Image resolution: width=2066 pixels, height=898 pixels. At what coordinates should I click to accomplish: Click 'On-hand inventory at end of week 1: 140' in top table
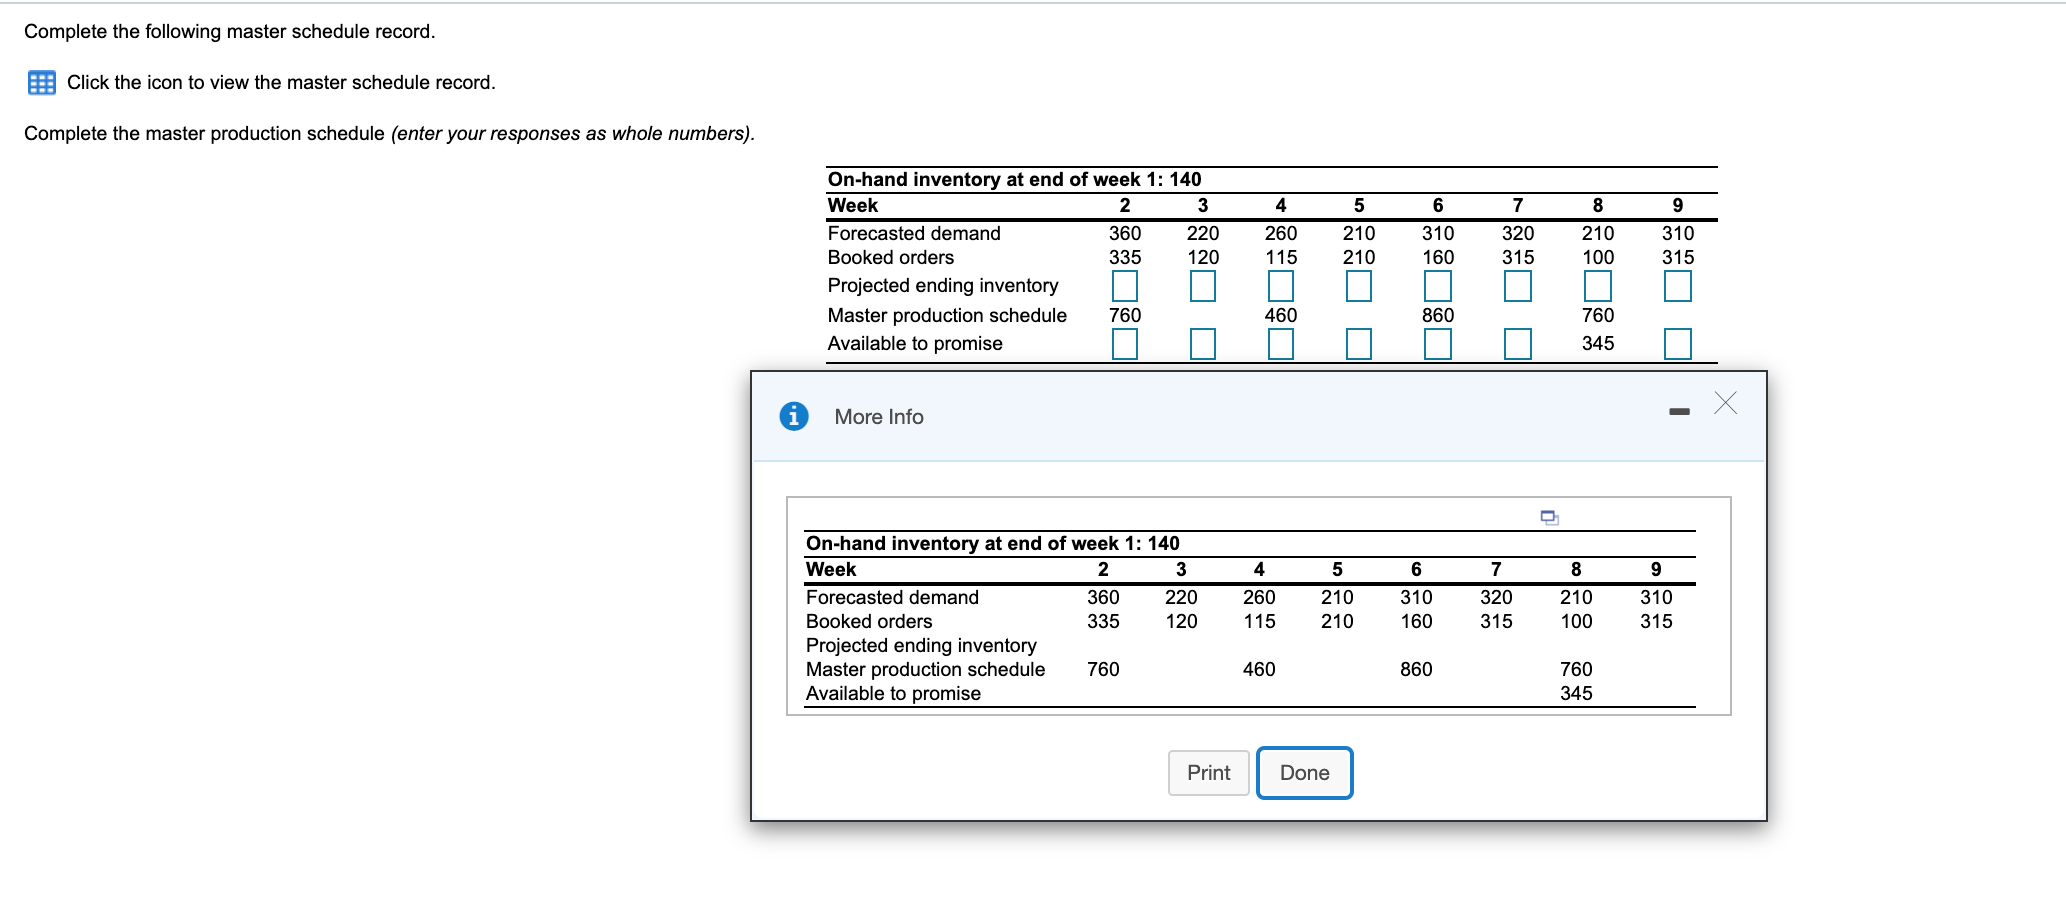[x=1015, y=179]
